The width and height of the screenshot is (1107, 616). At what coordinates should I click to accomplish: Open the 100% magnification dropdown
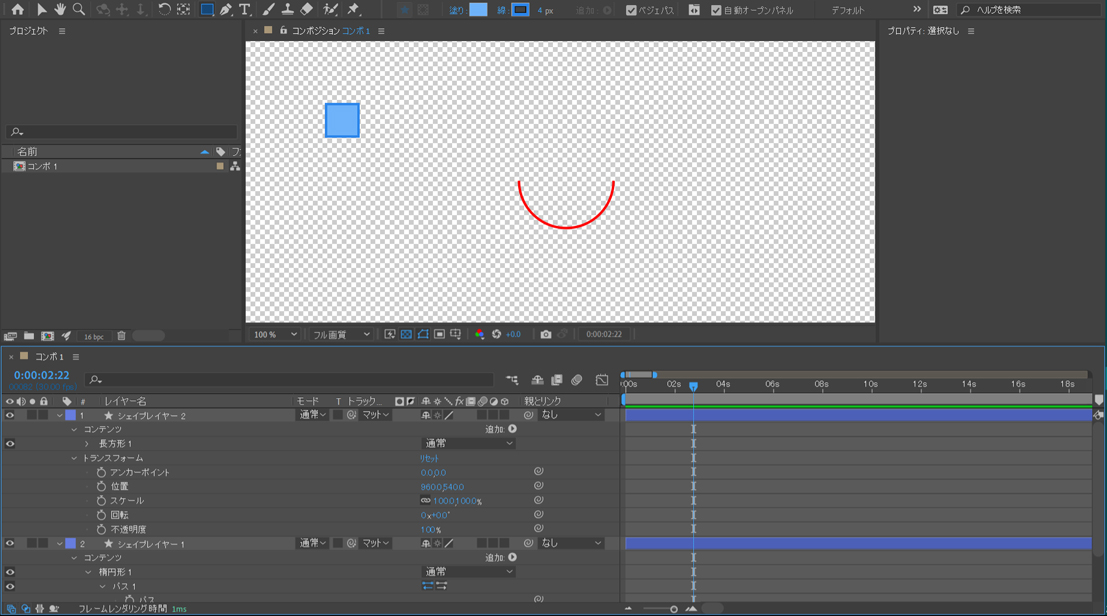(x=275, y=335)
